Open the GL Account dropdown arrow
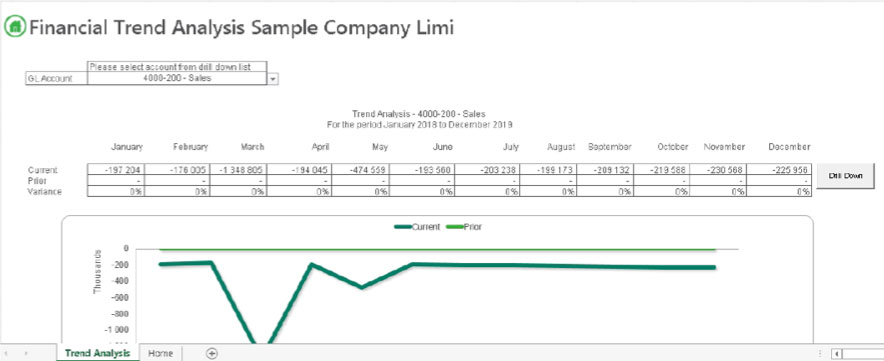 click(273, 79)
